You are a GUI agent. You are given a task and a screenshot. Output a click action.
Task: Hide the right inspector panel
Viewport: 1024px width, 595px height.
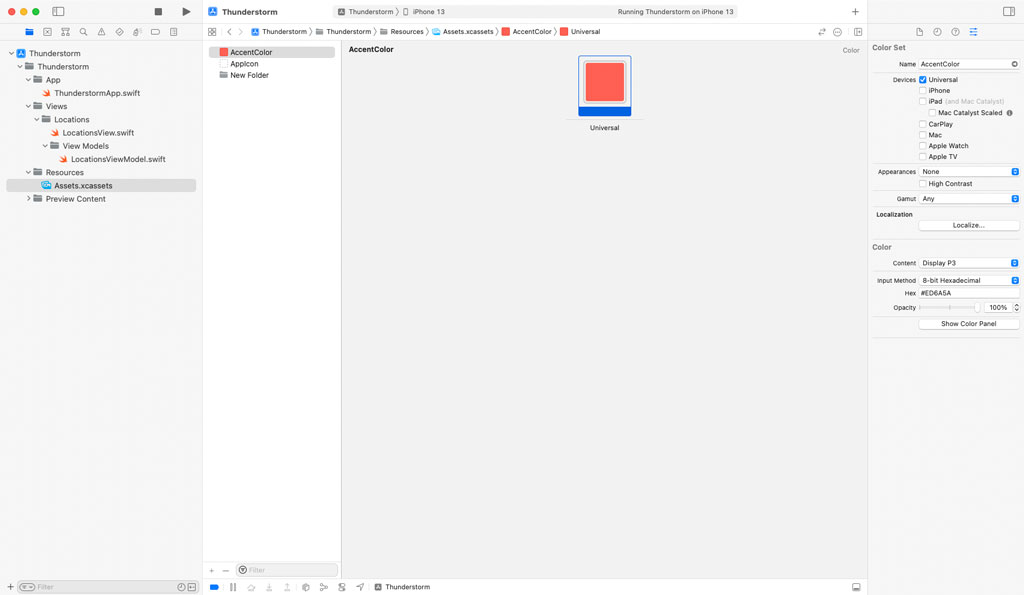(1008, 12)
